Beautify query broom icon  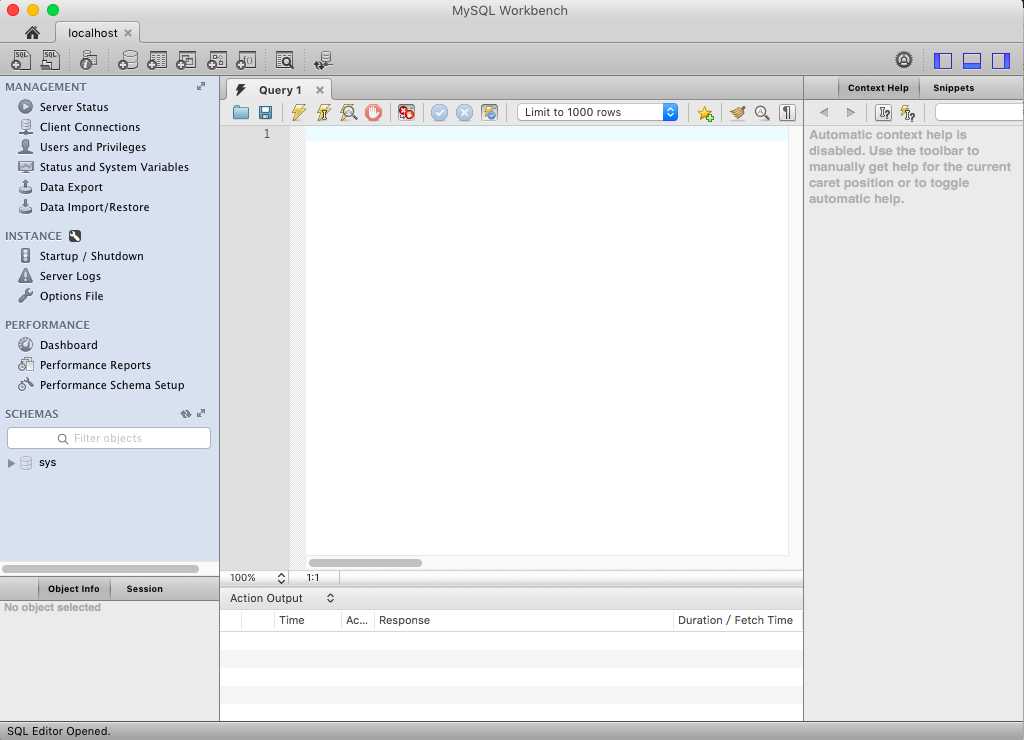[x=737, y=112]
